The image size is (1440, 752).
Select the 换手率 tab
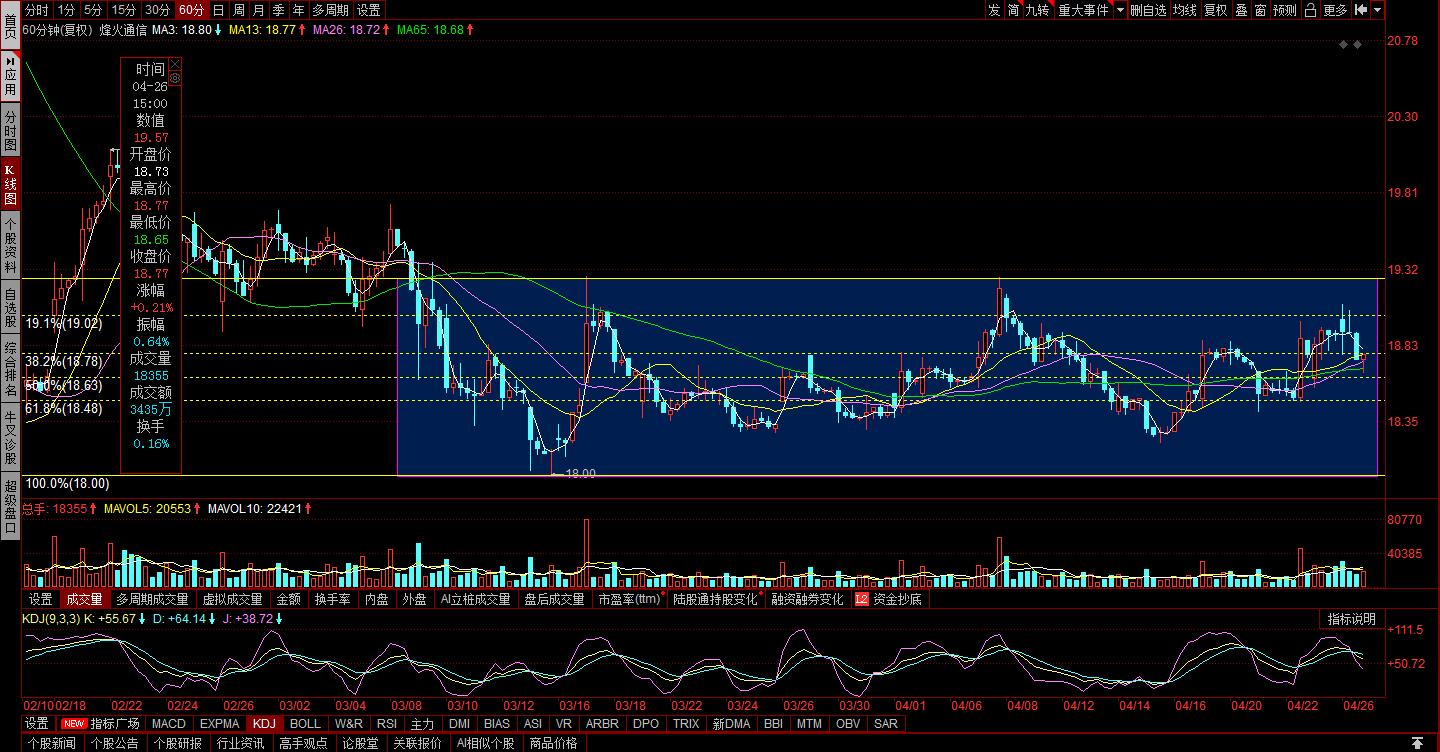[x=333, y=600]
